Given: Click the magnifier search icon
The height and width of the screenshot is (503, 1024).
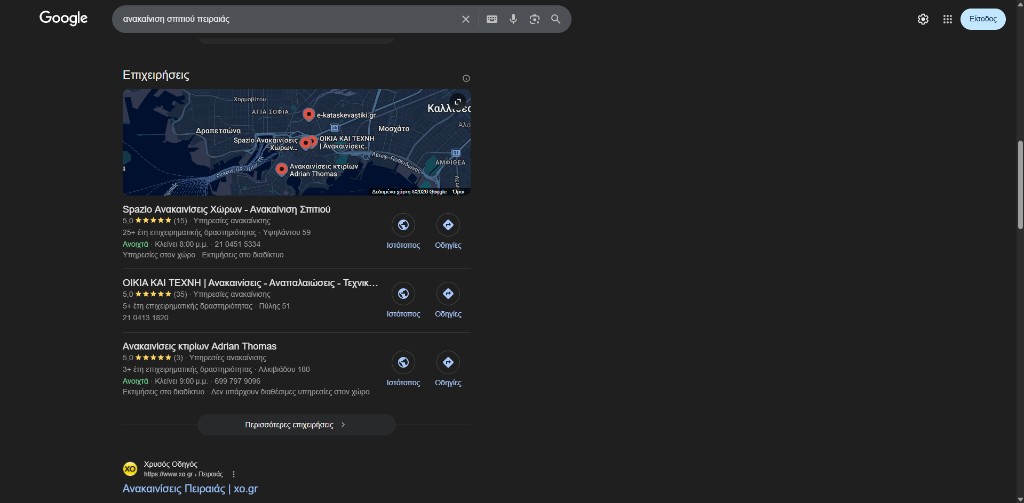Looking at the screenshot, I should point(556,19).
